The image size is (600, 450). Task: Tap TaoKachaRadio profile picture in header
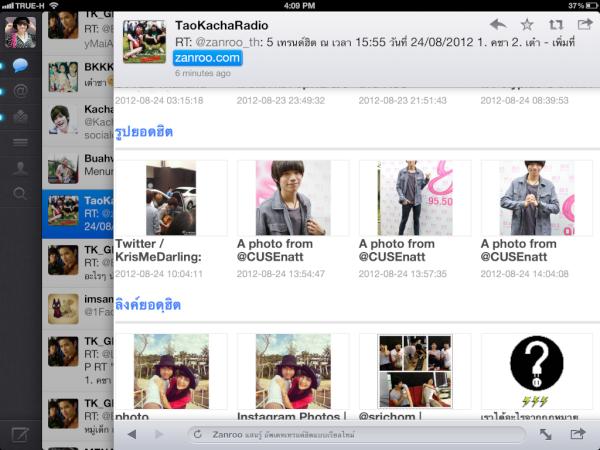pos(144,41)
